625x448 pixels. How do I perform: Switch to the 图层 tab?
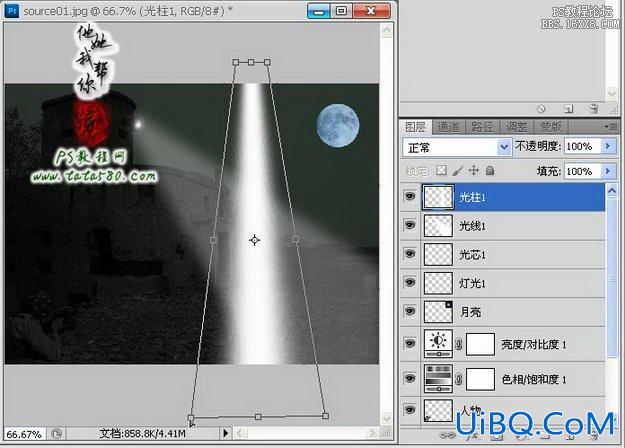pos(415,127)
